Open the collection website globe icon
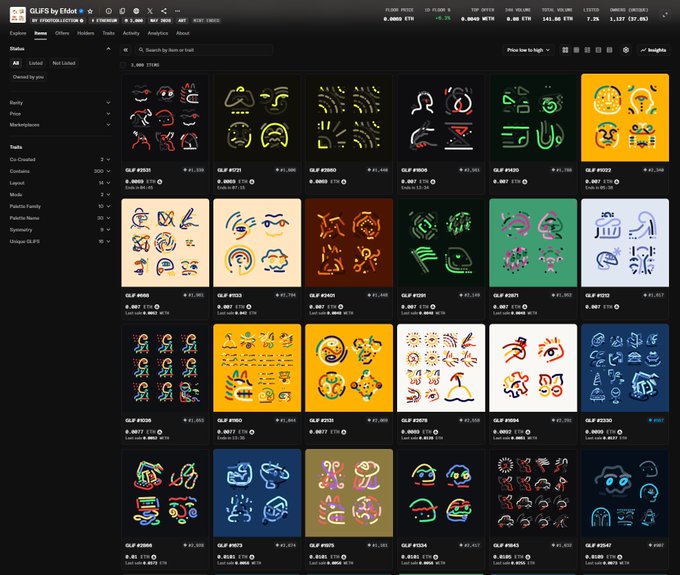The width and height of the screenshot is (680, 575). click(136, 11)
